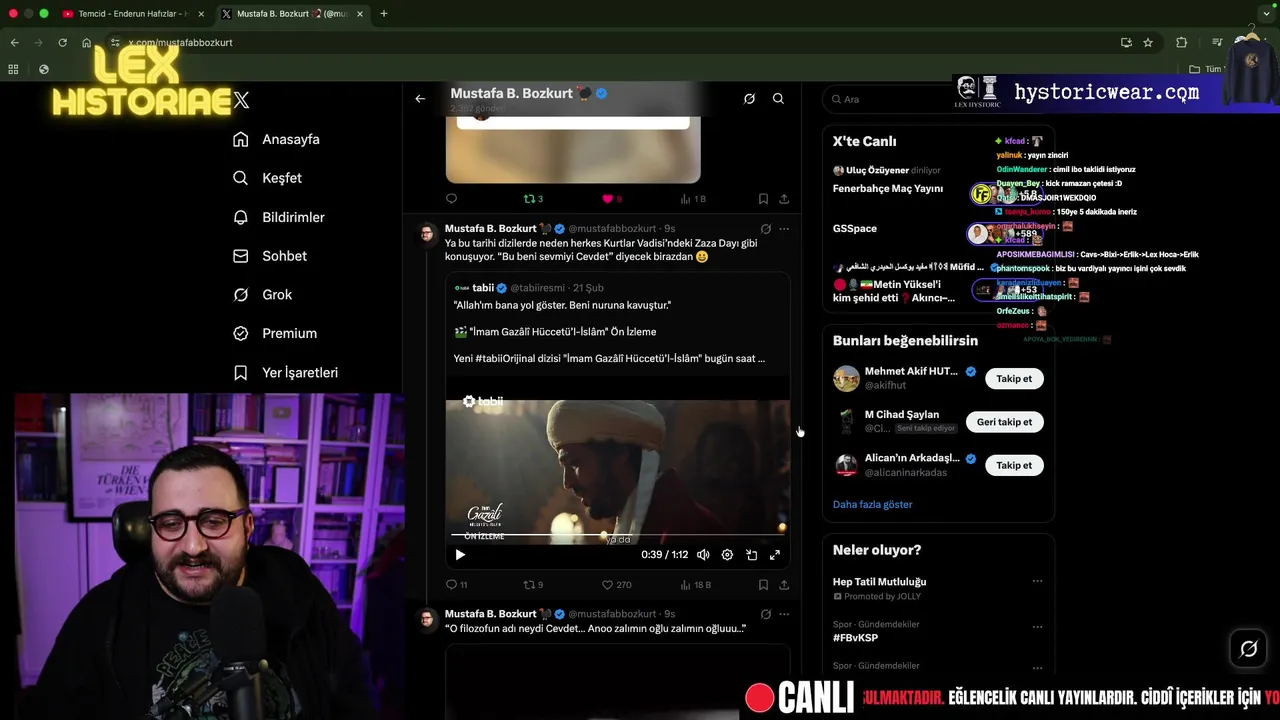Follow Alican'ın Arkadaşl... with Takip et
The width and height of the screenshot is (1280, 720).
[x=1014, y=465]
